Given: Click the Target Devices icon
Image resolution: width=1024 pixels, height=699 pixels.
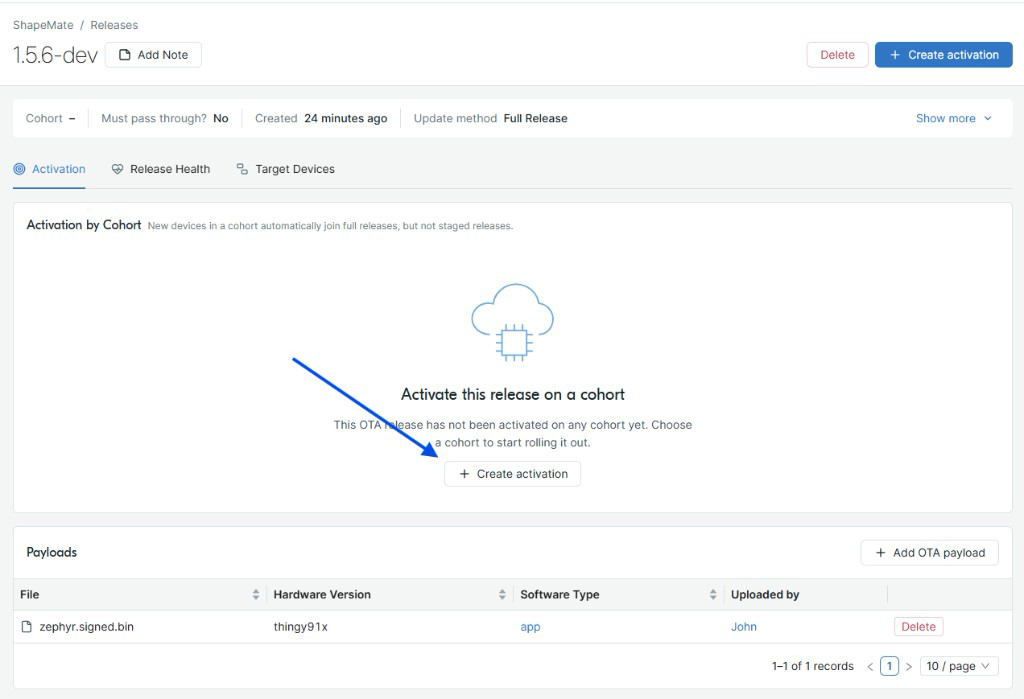Looking at the screenshot, I should point(242,169).
